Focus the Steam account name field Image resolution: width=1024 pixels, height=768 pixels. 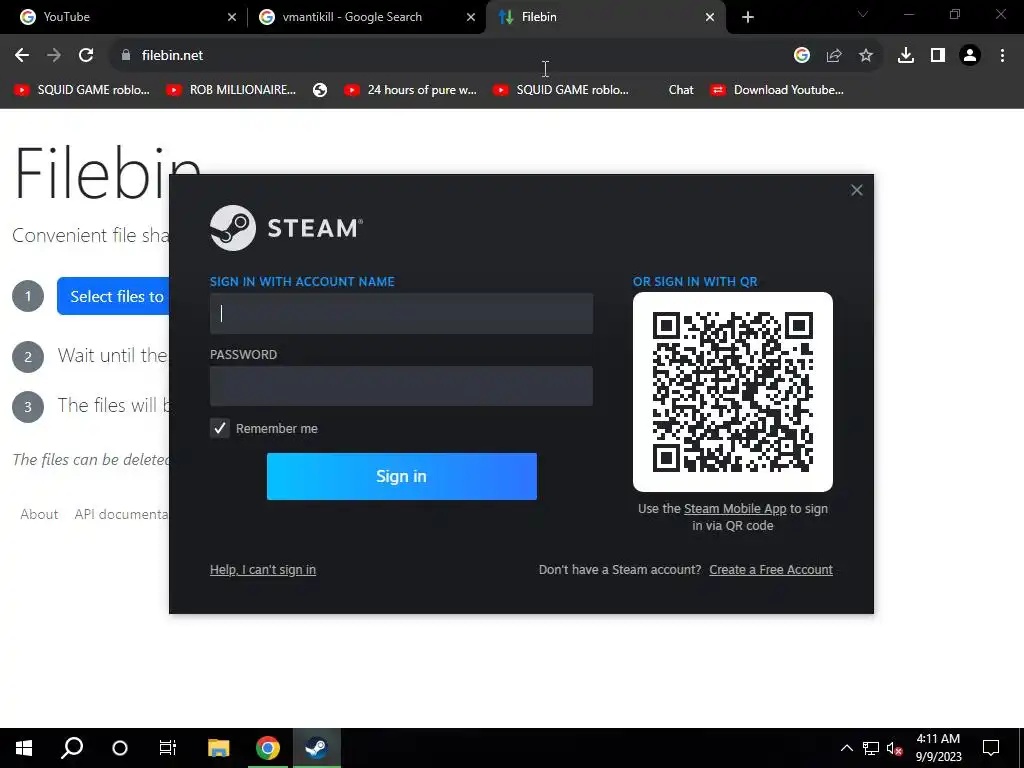point(401,313)
